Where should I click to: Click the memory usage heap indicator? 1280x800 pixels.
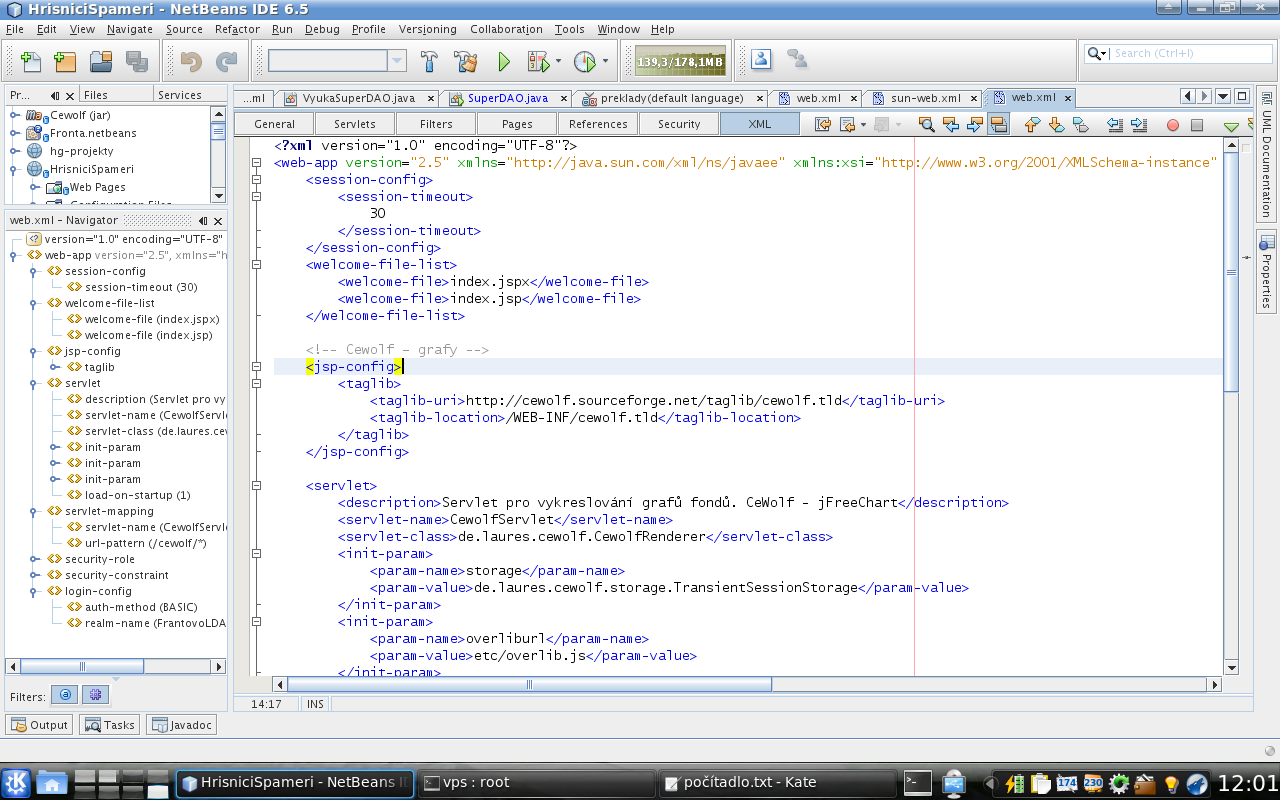click(679, 62)
